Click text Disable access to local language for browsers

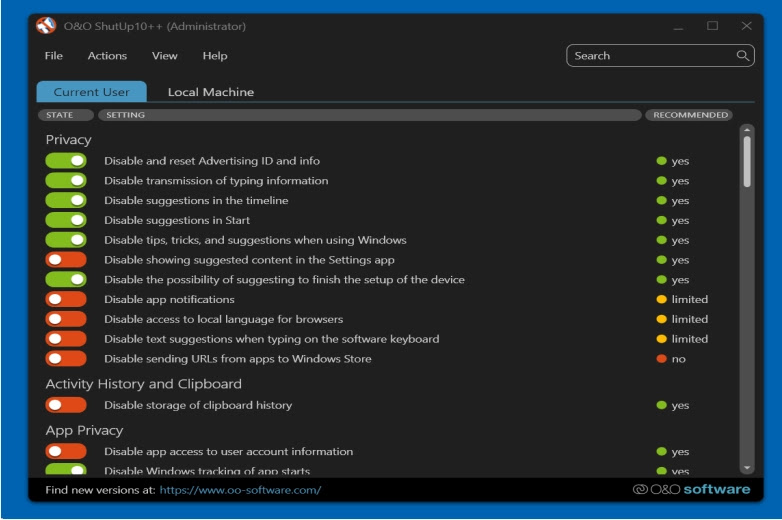223,319
